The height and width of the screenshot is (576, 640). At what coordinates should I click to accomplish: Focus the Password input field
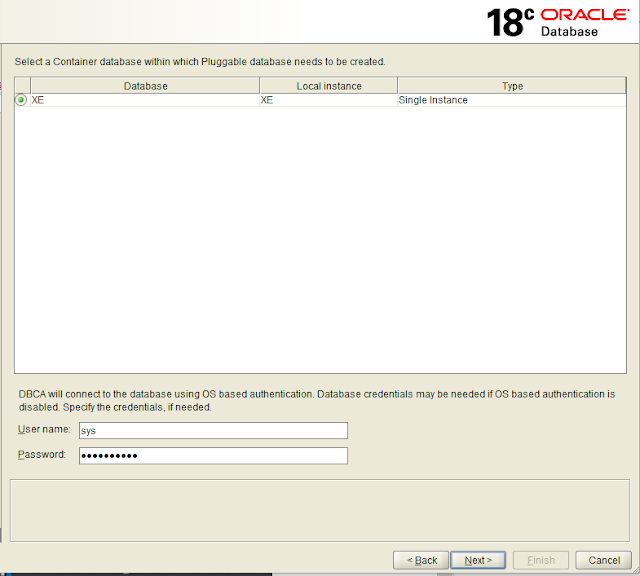coord(213,456)
